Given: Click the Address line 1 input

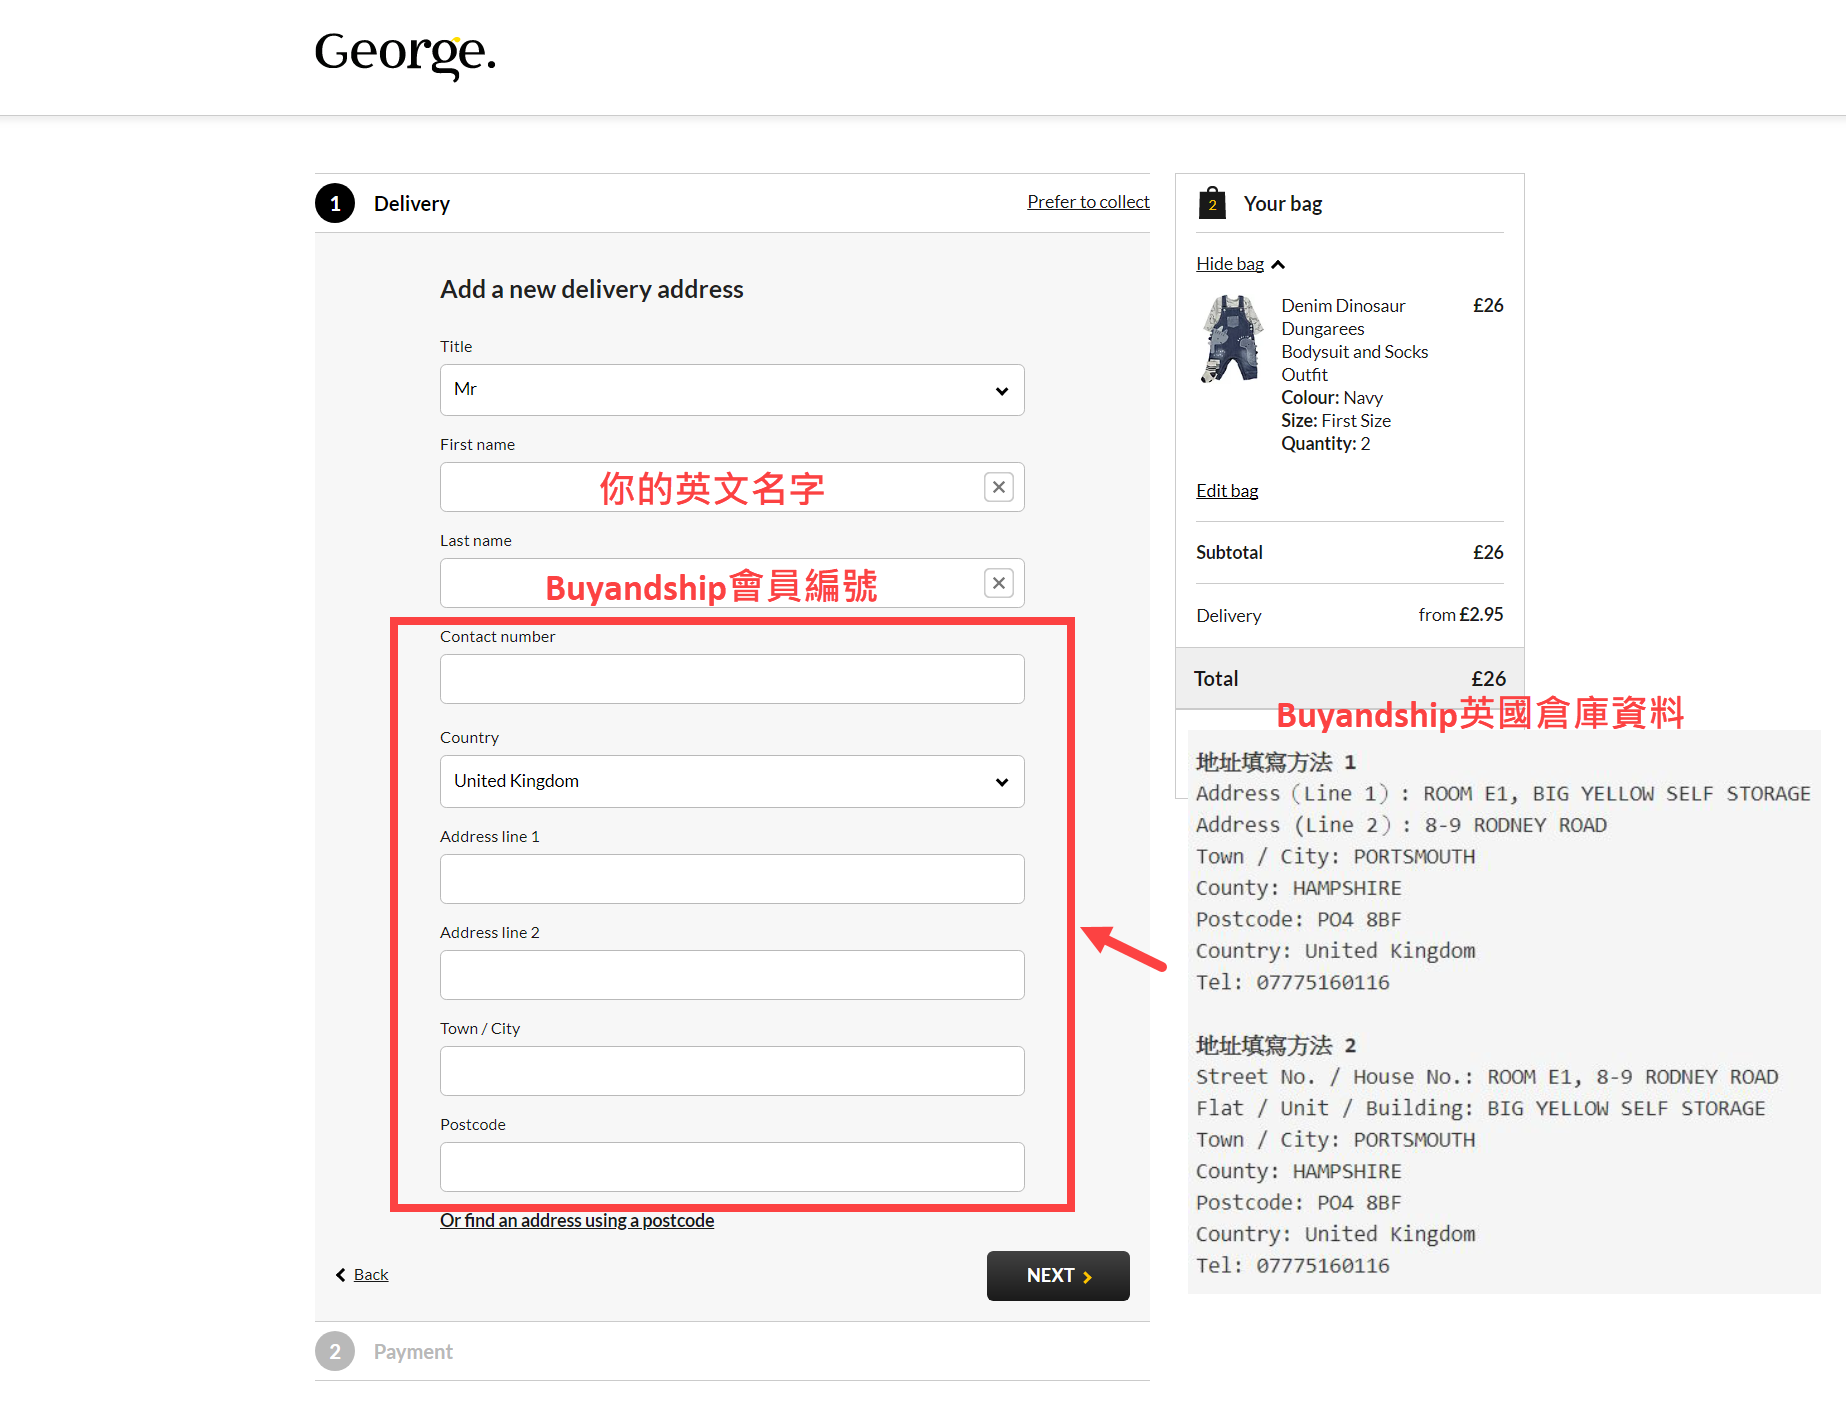Looking at the screenshot, I should pos(732,879).
